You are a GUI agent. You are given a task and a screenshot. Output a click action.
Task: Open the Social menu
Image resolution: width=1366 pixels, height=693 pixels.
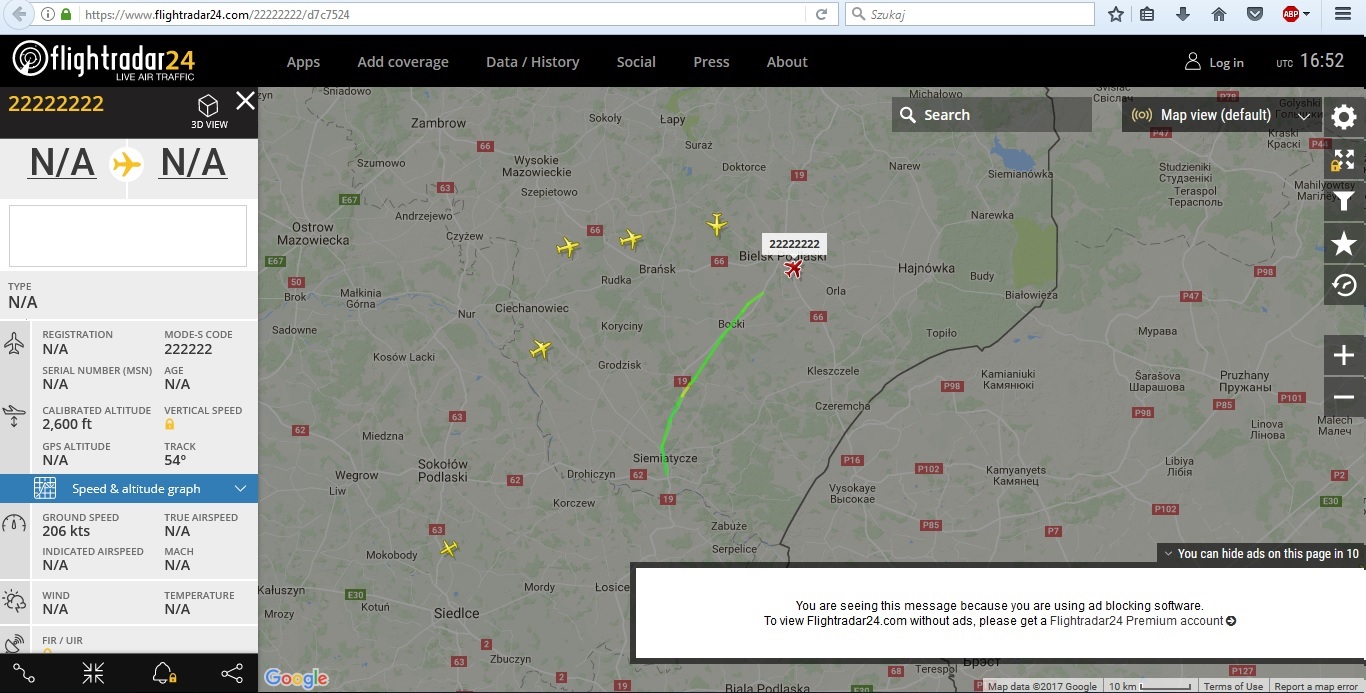tap(636, 62)
